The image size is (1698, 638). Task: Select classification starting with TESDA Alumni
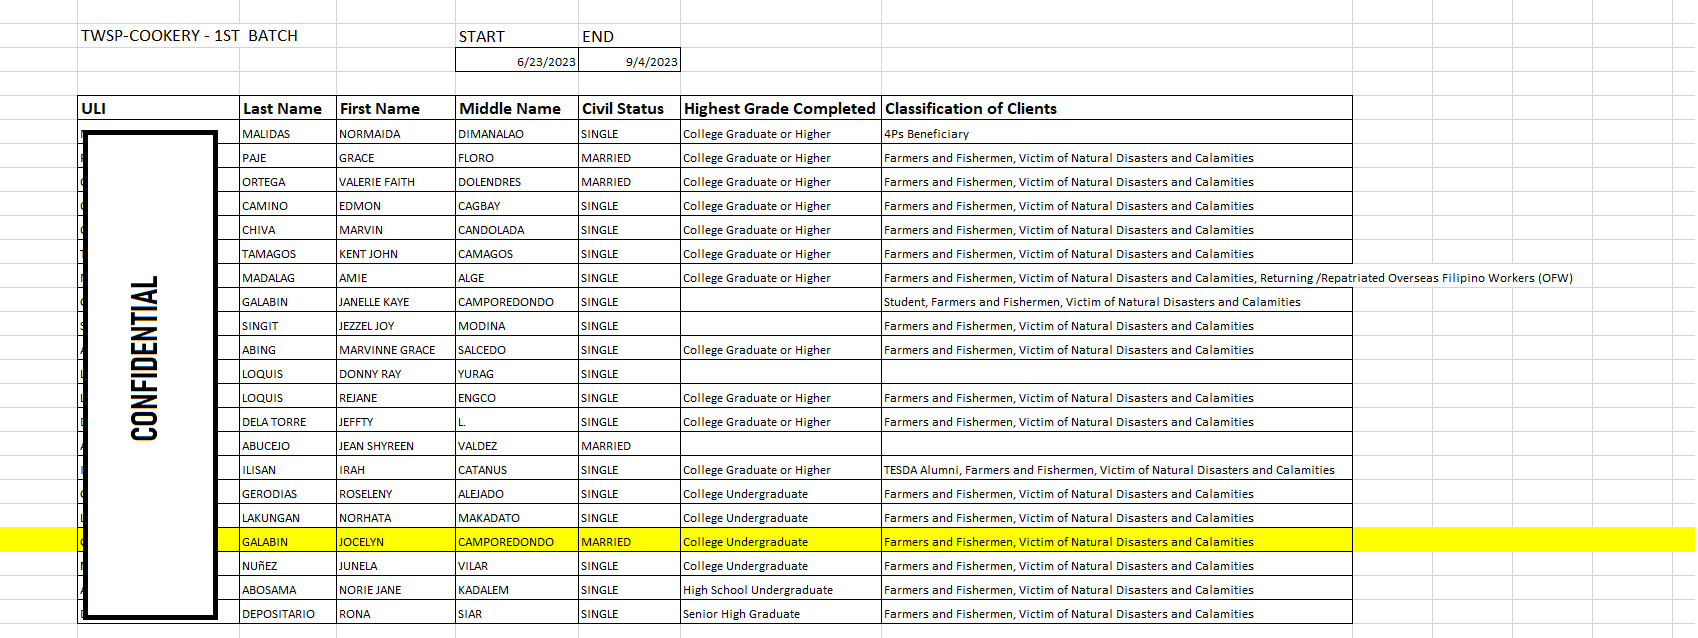(x=1117, y=468)
